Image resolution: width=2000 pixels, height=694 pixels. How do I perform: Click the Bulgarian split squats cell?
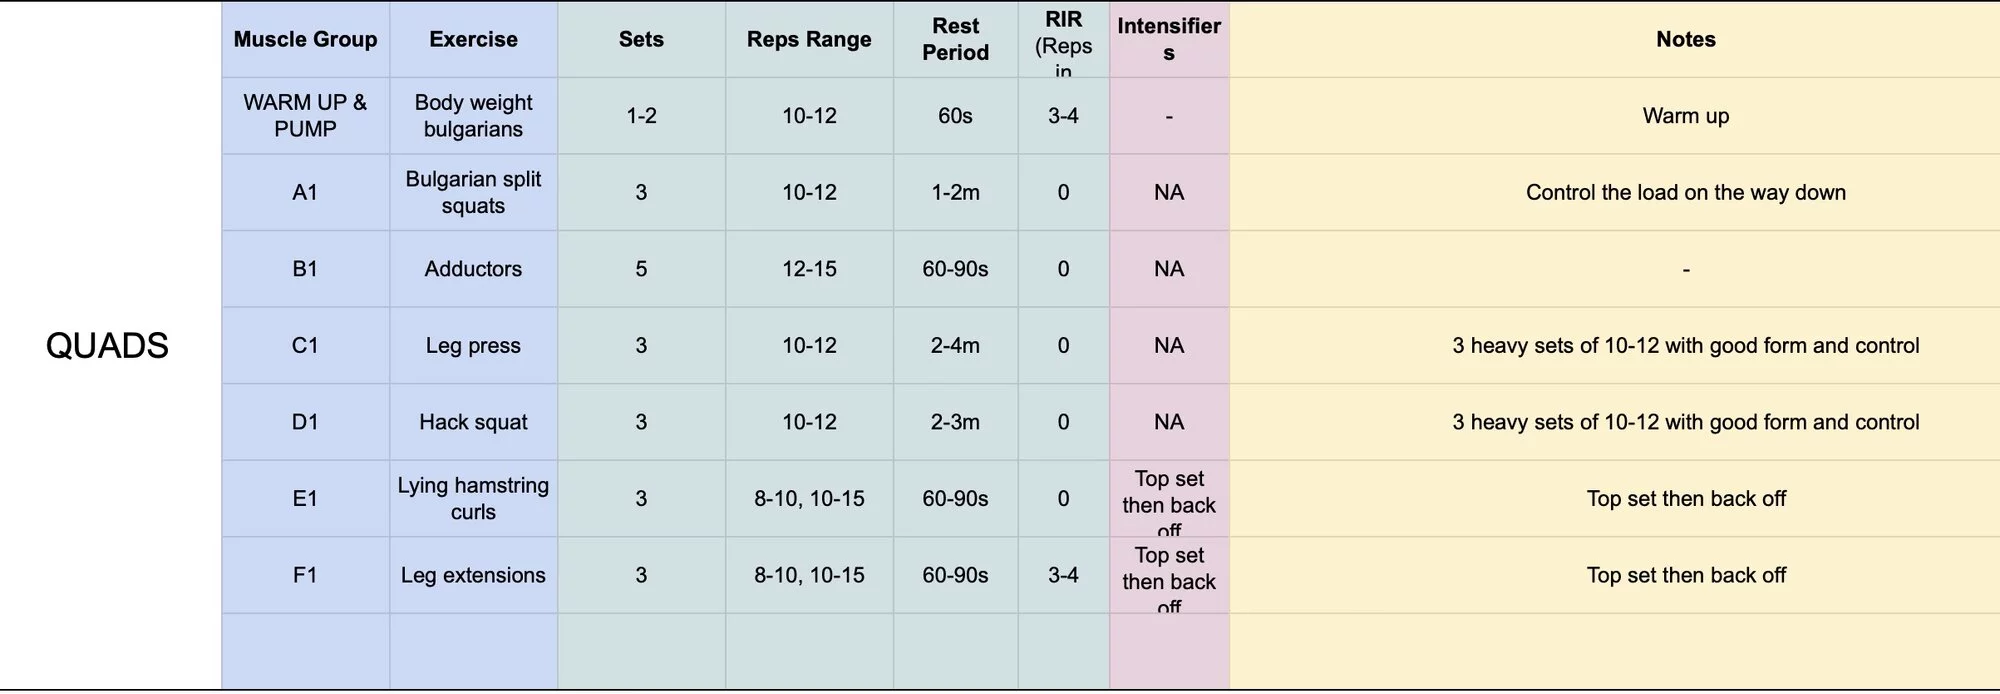pyautogui.click(x=473, y=193)
